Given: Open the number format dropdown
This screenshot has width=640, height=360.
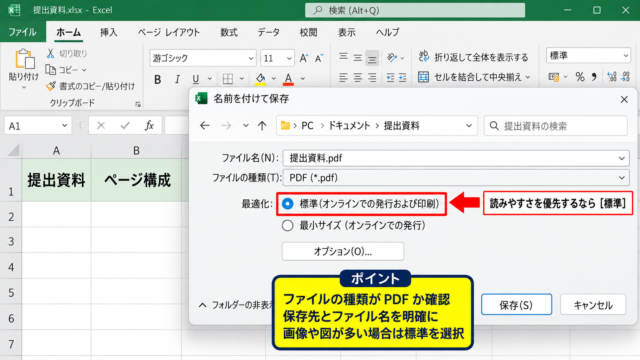Looking at the screenshot, I should 625,56.
